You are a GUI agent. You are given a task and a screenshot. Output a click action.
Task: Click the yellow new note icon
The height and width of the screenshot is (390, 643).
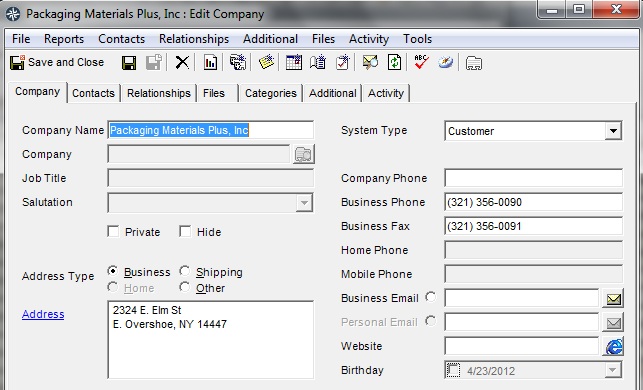266,63
